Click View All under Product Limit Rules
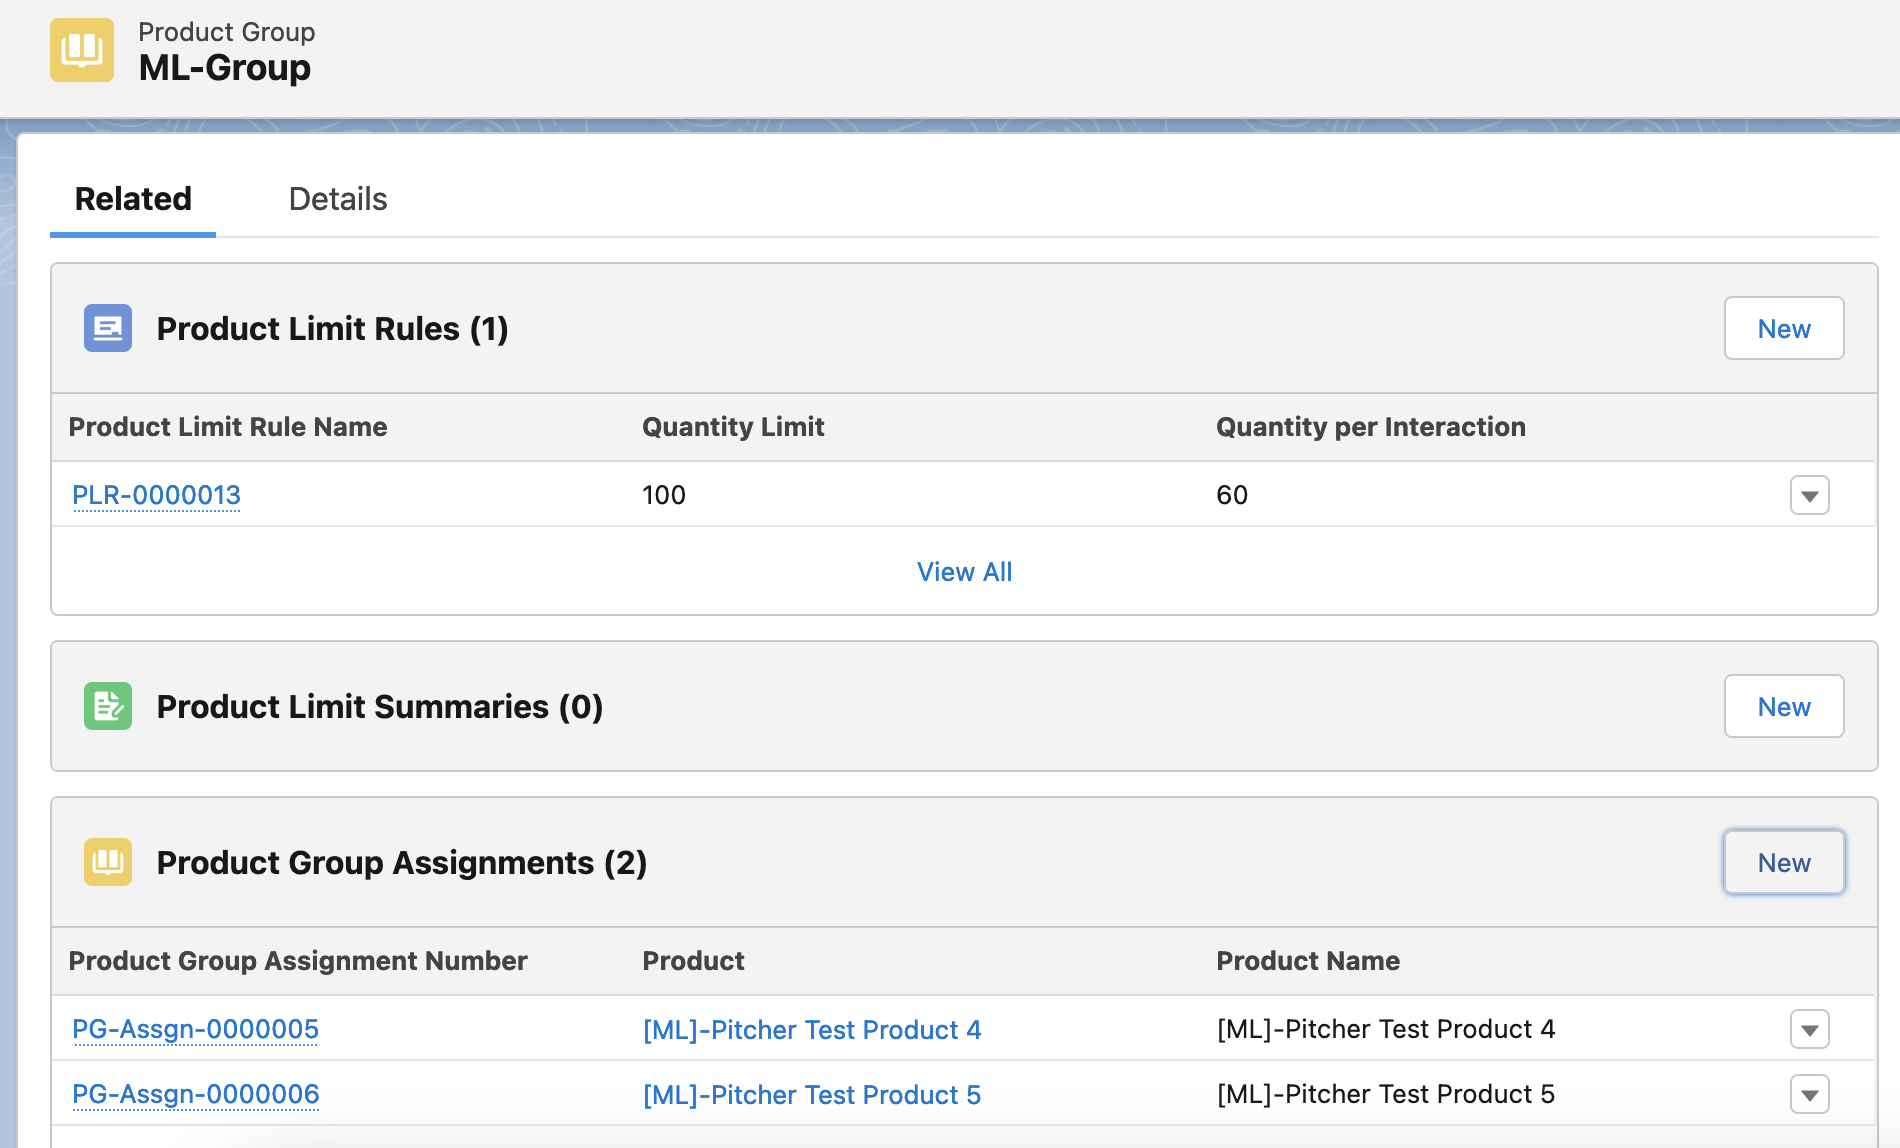The width and height of the screenshot is (1900, 1148). [x=964, y=572]
